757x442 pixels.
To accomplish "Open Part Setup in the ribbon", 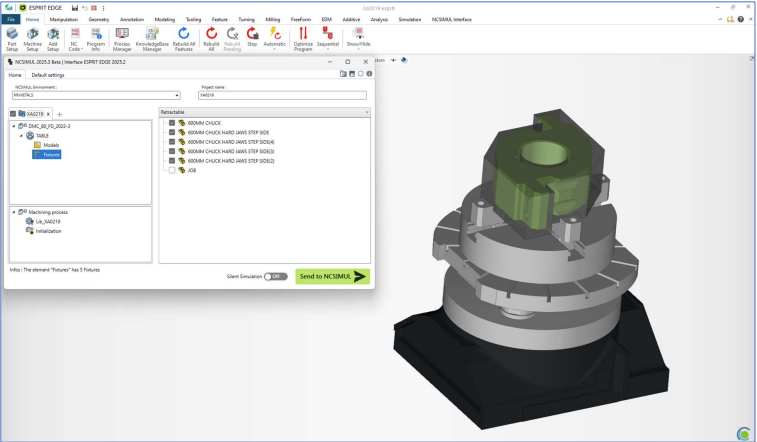I will coord(12,39).
